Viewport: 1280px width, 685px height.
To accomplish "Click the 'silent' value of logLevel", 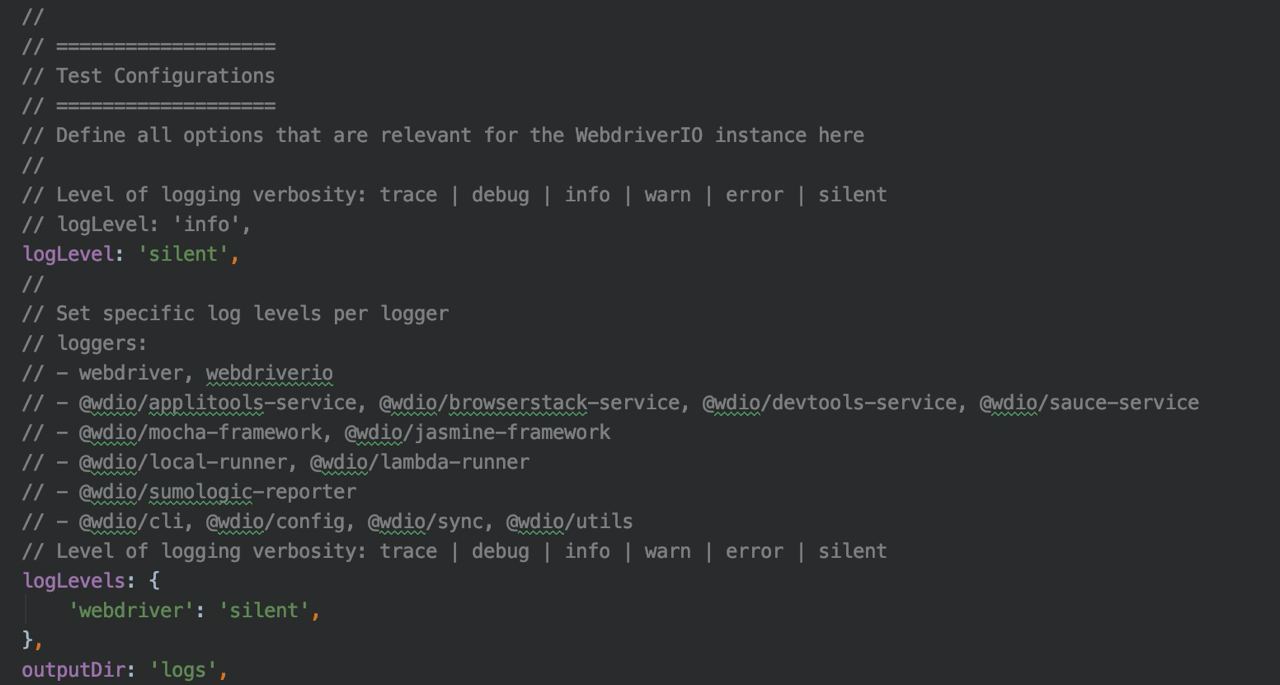I will pos(187,254).
